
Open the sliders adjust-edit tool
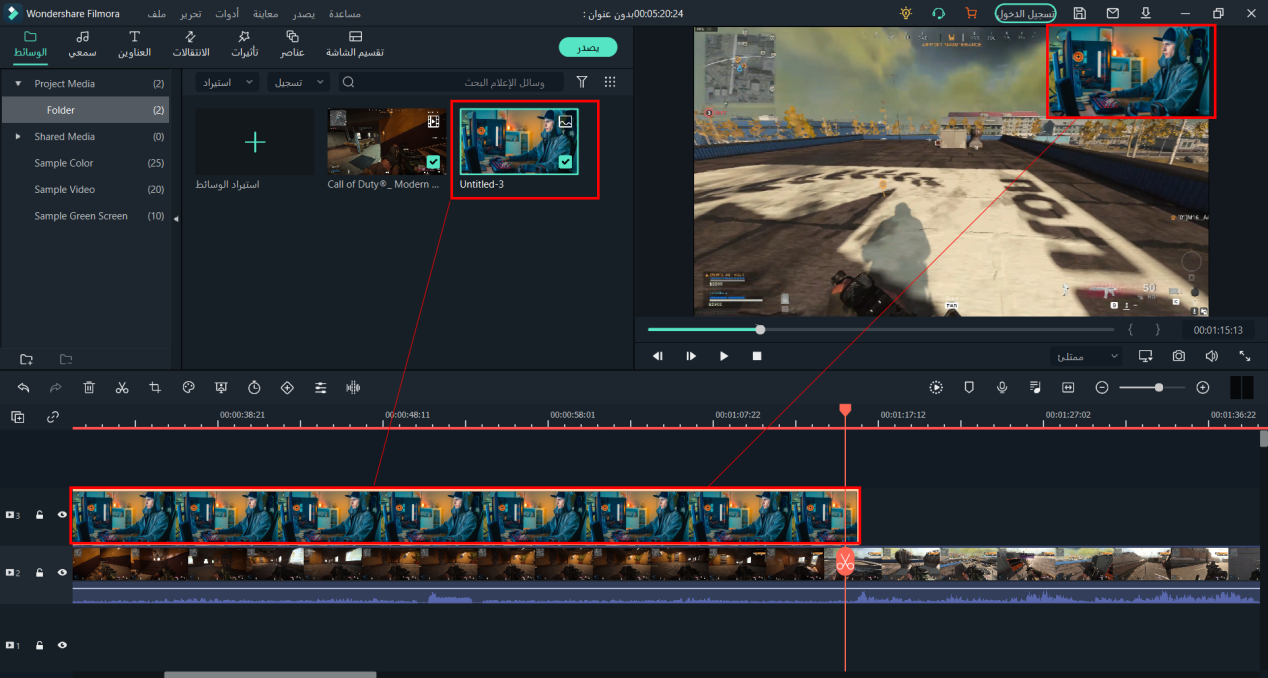pos(320,387)
